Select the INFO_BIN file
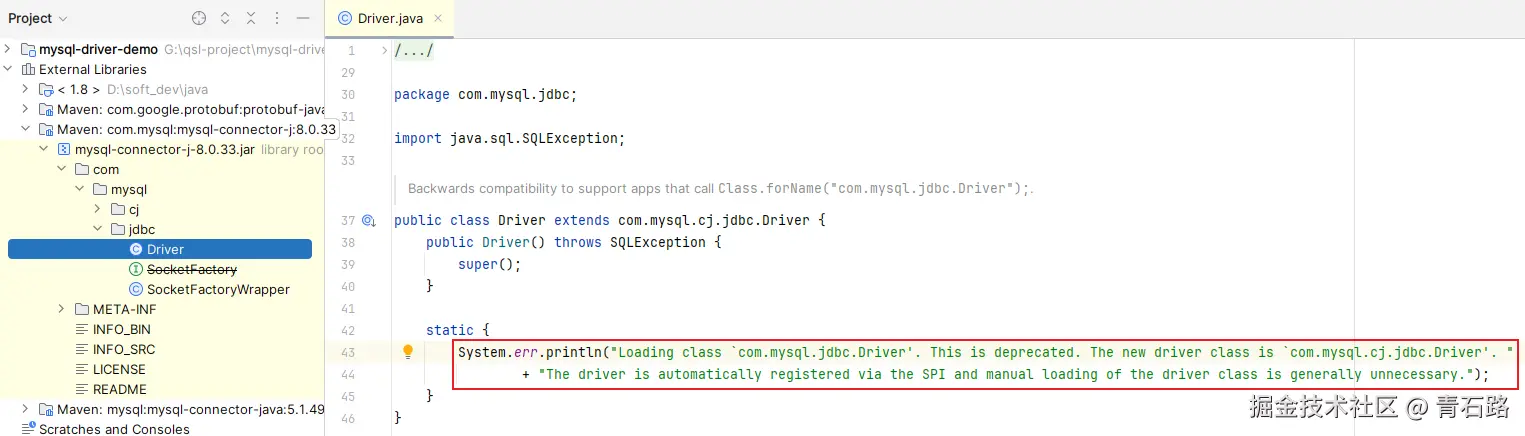This screenshot has height=436, width=1525. click(122, 329)
